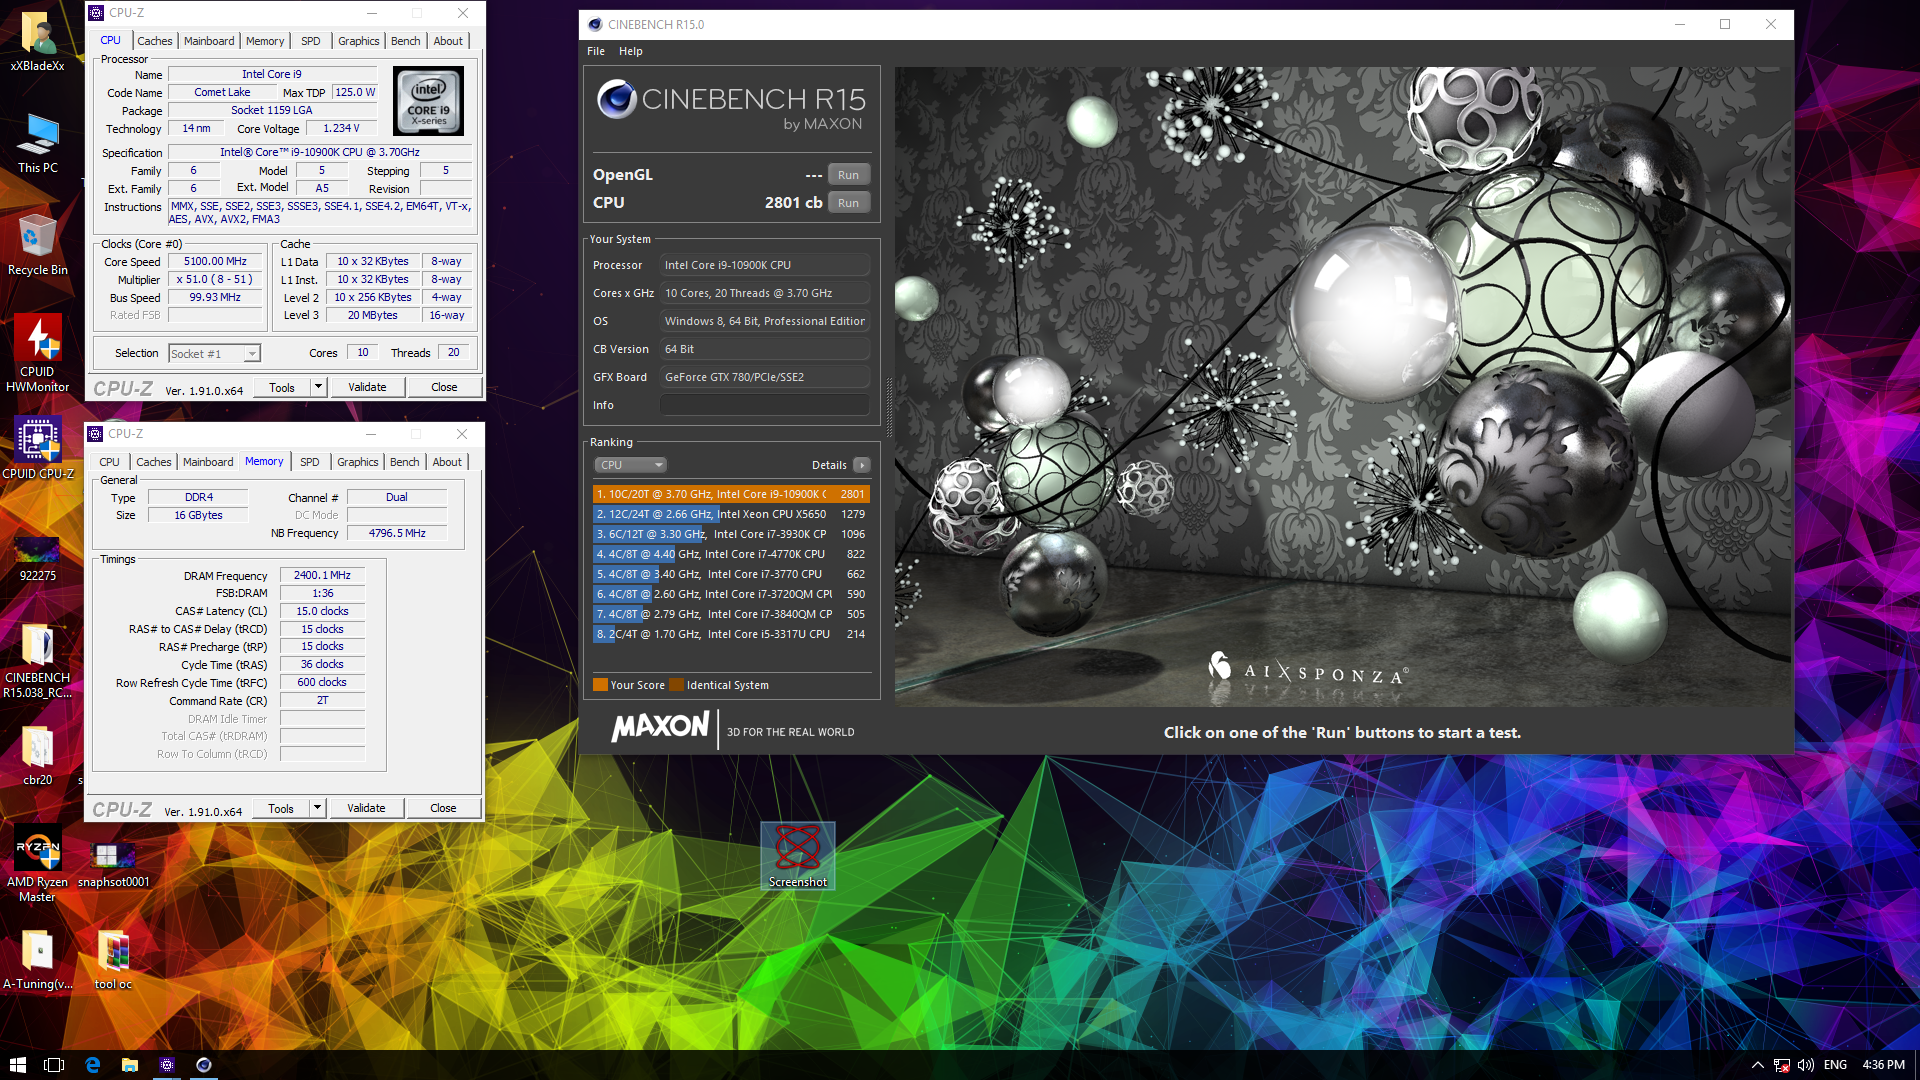Select ranking row Intel Core i7-3930K
1920x1080 pixels.
point(731,534)
